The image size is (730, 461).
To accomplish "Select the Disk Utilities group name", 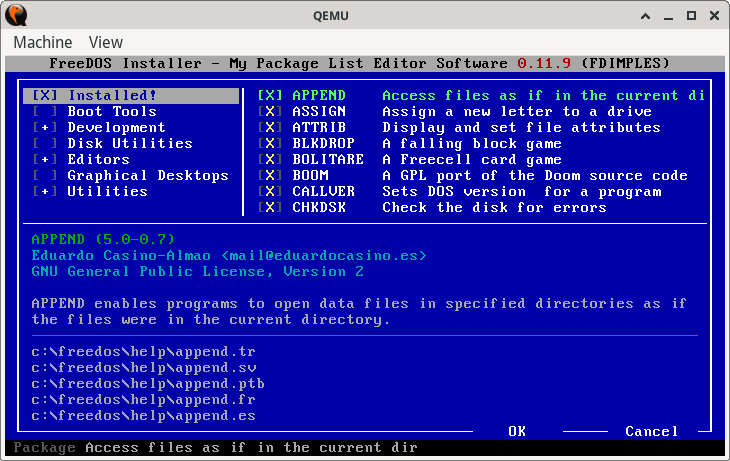I will point(130,143).
